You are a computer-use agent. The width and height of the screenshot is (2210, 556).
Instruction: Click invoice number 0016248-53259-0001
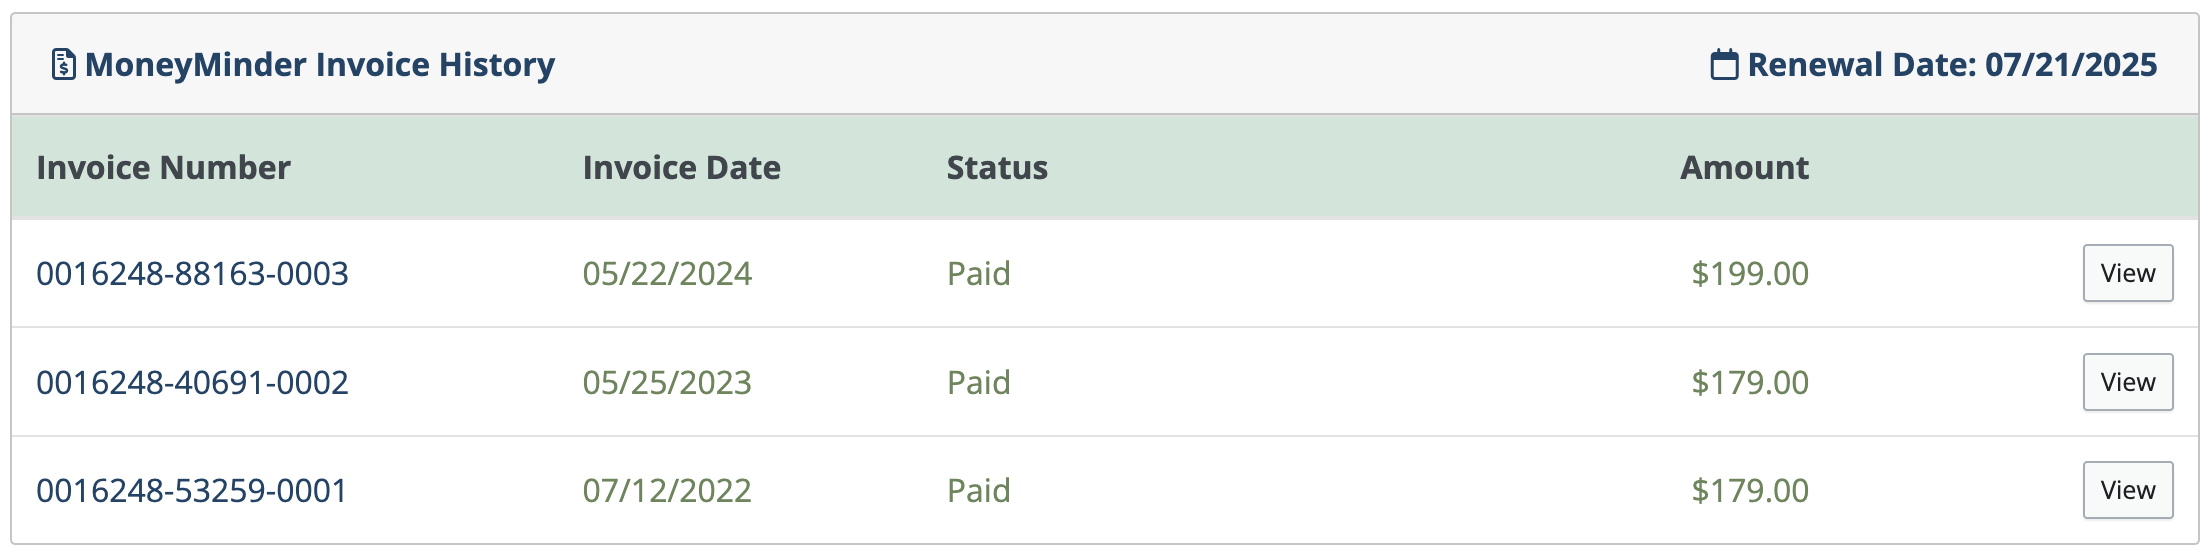coord(191,490)
